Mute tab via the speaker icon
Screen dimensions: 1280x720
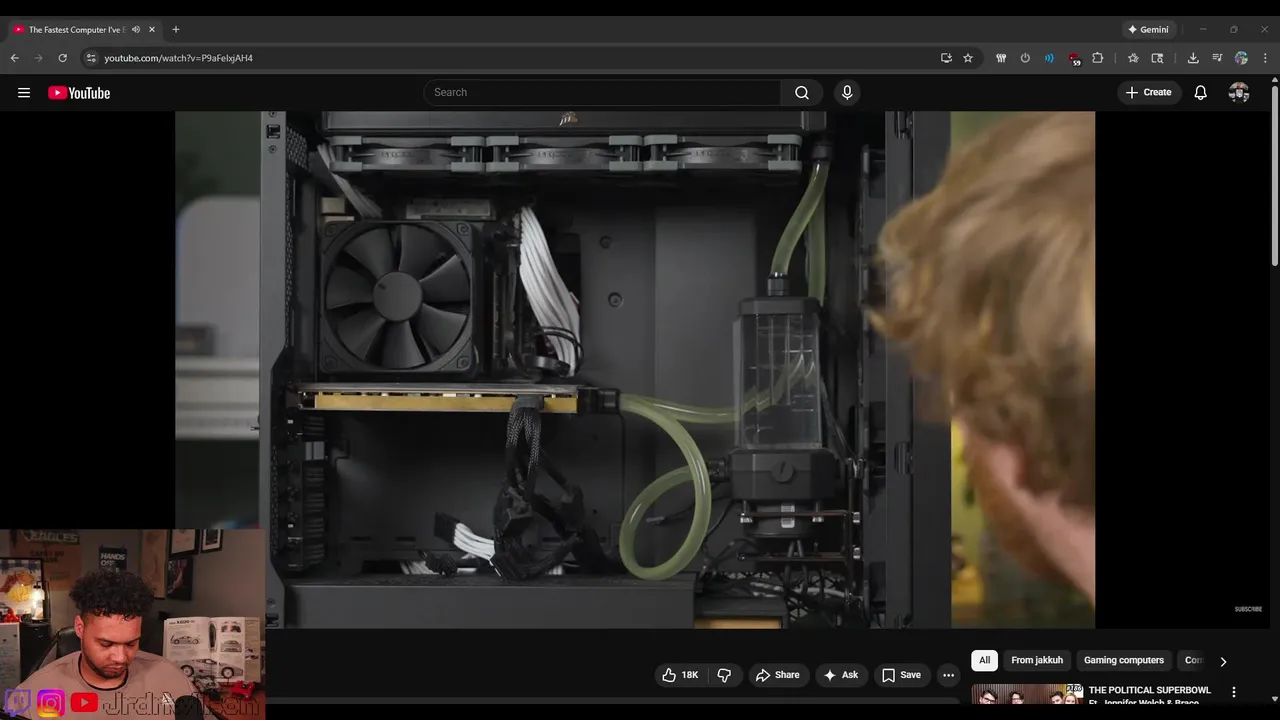136,29
